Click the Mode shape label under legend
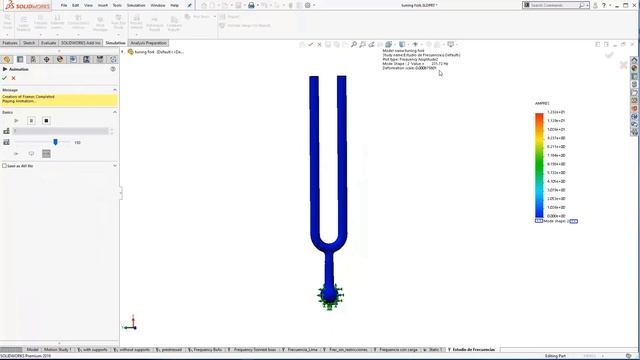The image size is (640, 360). click(556, 221)
